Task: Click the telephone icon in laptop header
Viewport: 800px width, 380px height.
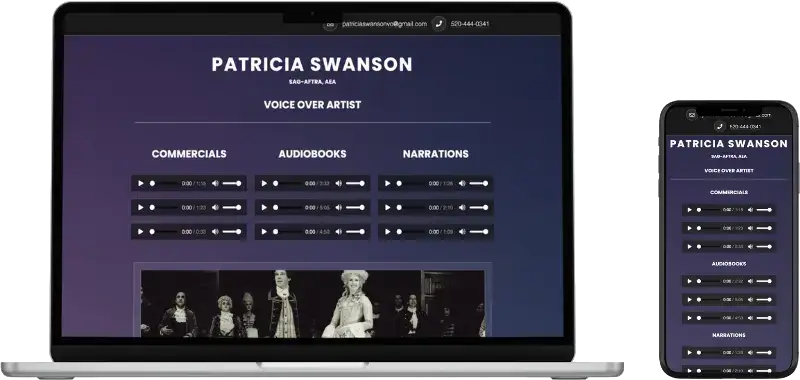Action: [439, 24]
